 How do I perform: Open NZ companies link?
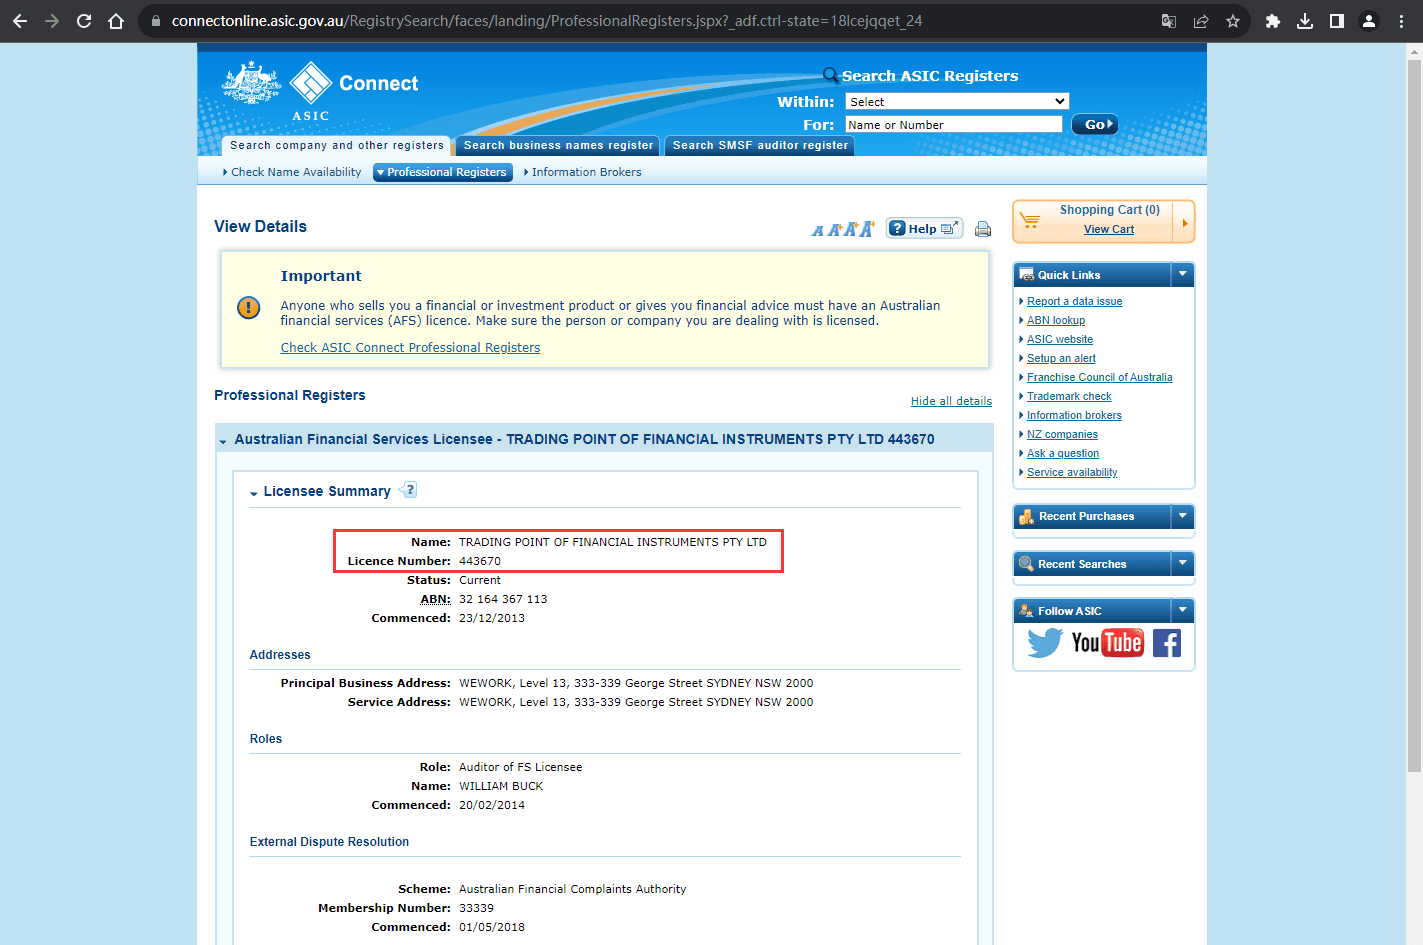pos(1062,434)
